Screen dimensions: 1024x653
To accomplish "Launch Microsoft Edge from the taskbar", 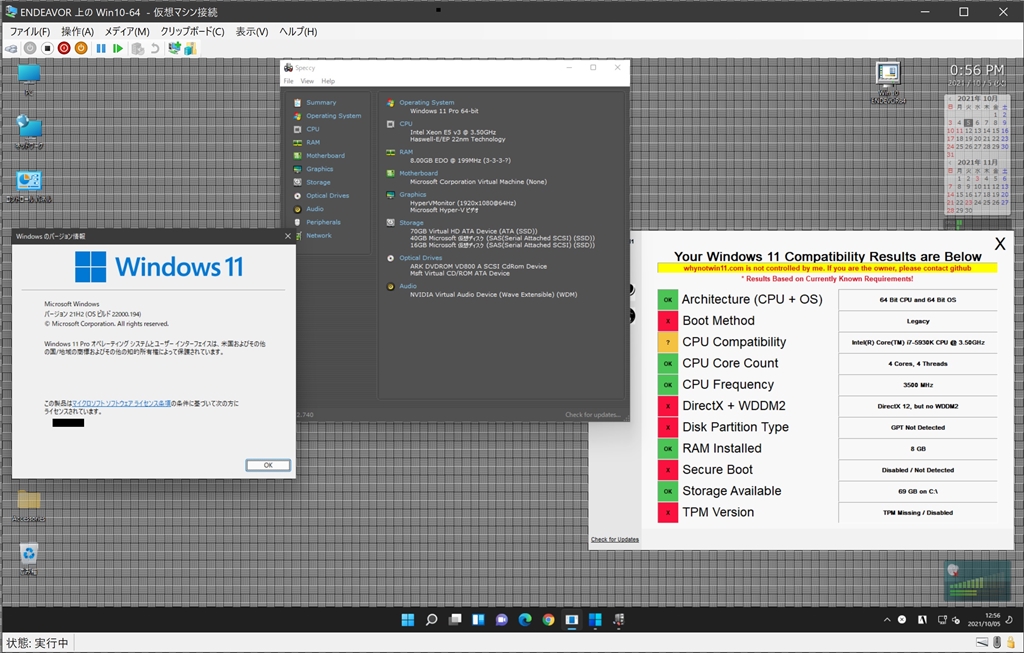I will coord(525,620).
